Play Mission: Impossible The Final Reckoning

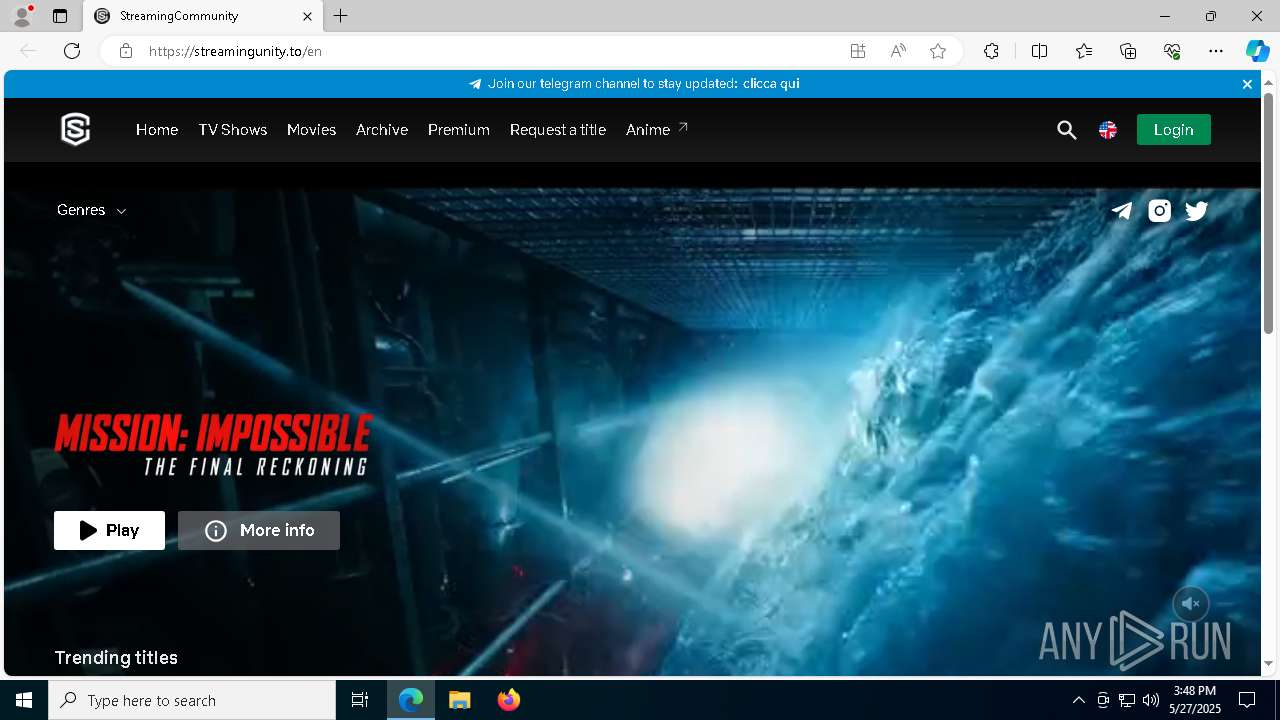click(109, 530)
